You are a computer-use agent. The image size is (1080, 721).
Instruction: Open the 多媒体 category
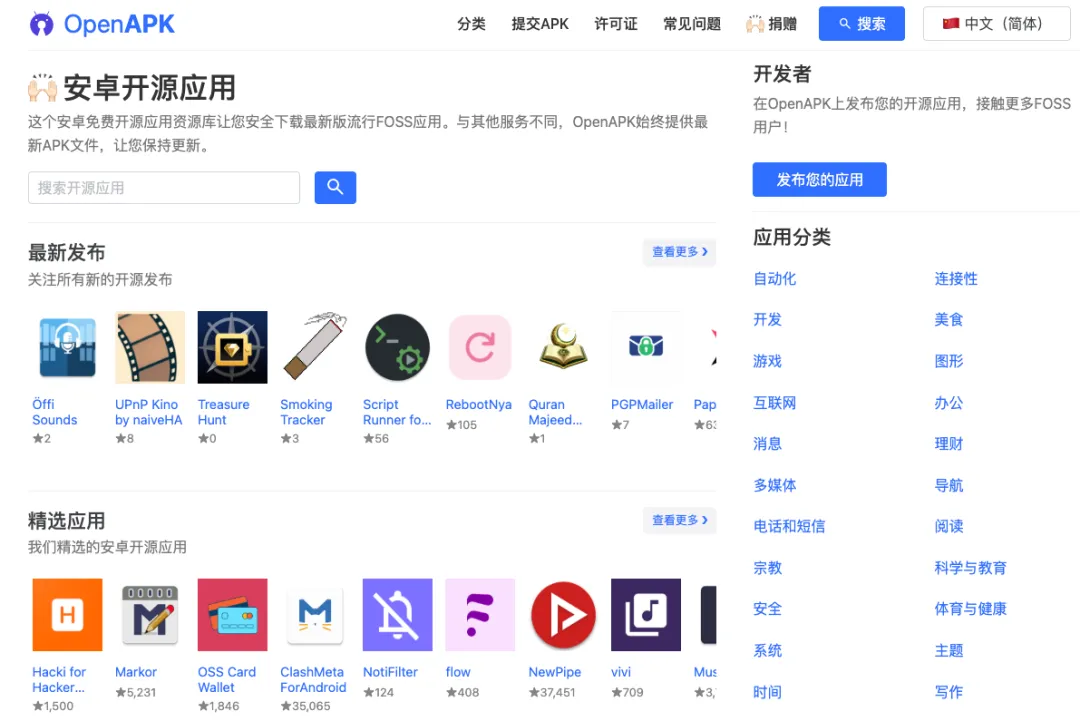(x=774, y=485)
